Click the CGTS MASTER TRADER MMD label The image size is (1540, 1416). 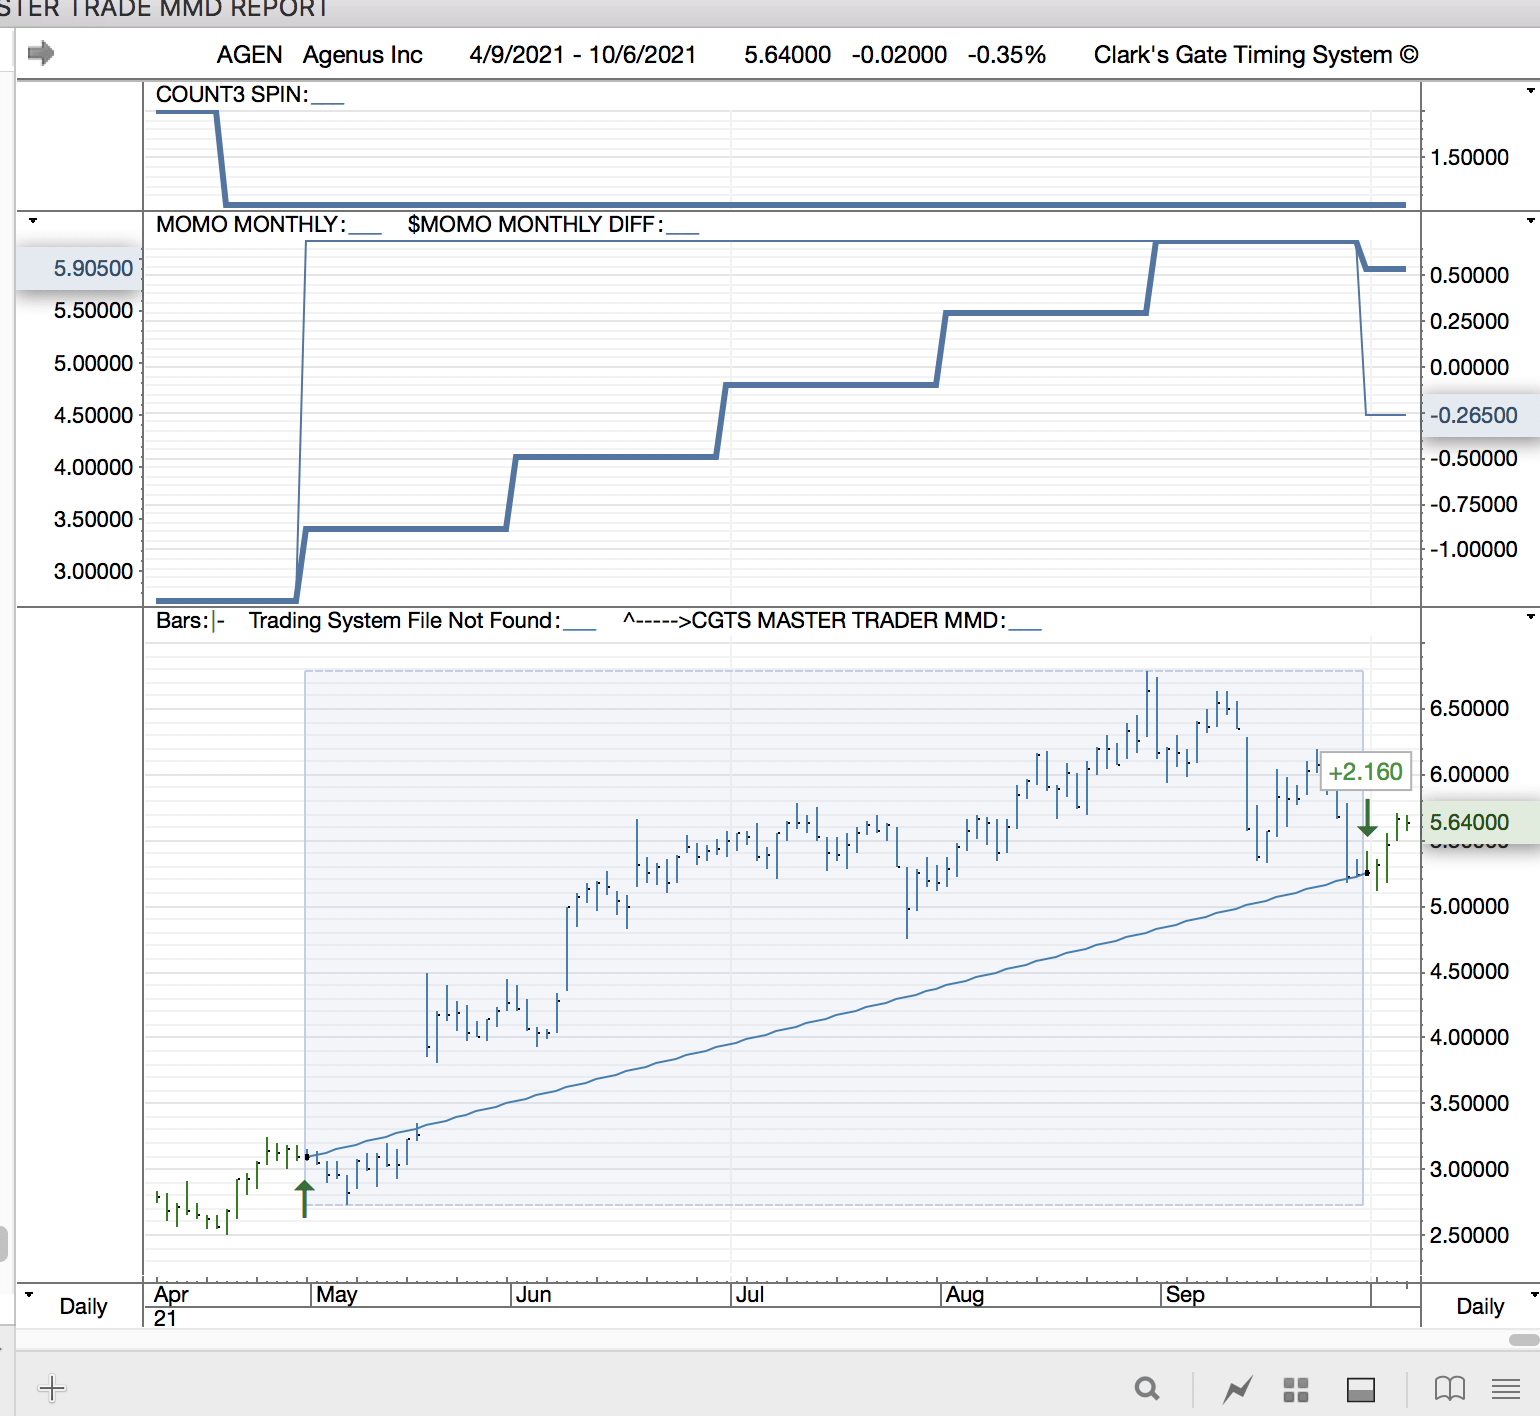847,621
